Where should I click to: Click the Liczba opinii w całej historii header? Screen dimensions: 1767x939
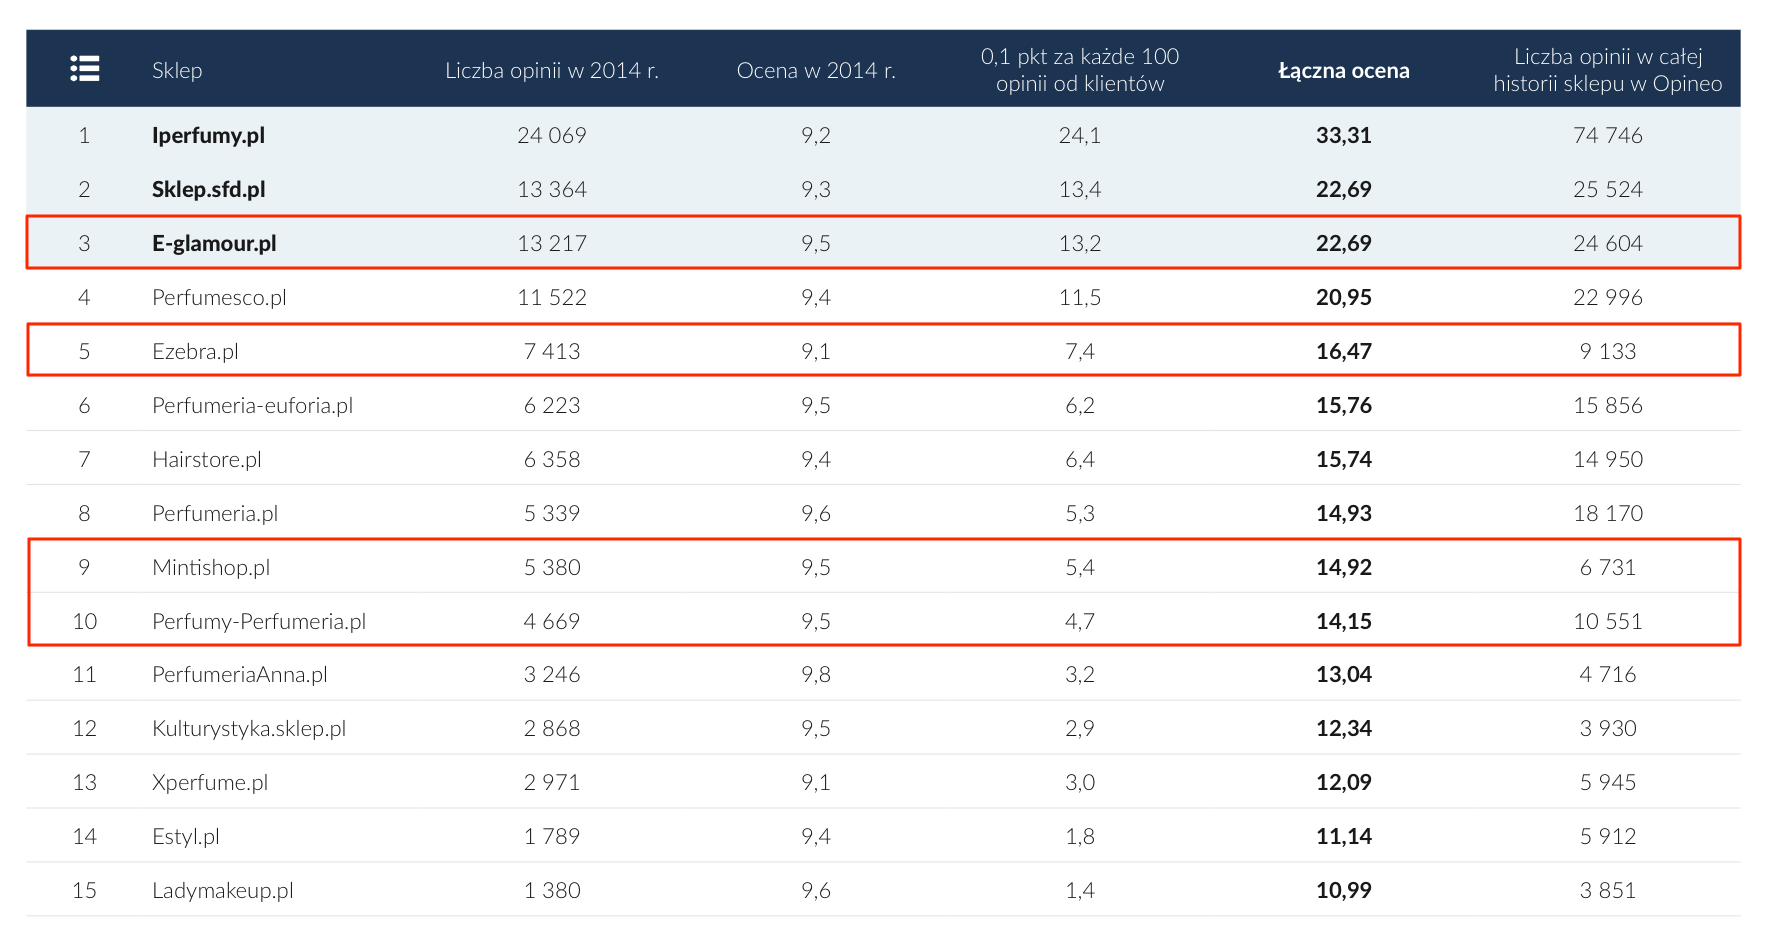coord(1608,70)
